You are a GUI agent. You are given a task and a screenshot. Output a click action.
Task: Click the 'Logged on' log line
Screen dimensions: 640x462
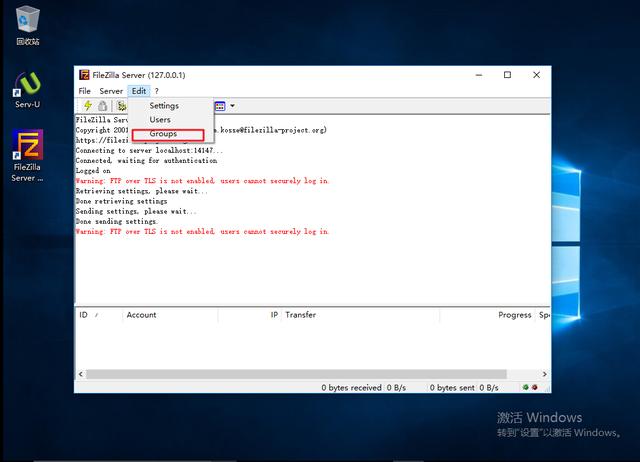(93, 171)
